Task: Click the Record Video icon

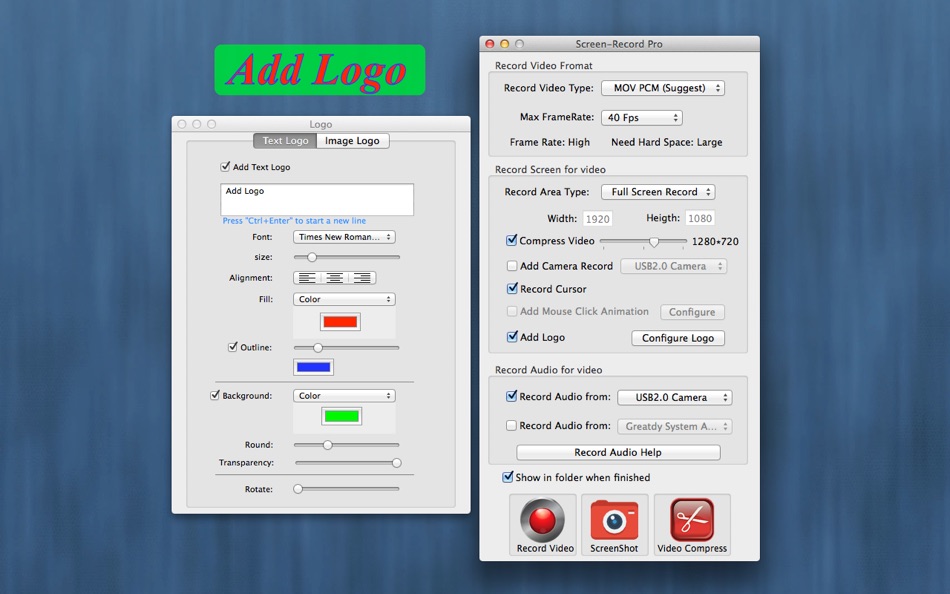Action: [x=543, y=518]
